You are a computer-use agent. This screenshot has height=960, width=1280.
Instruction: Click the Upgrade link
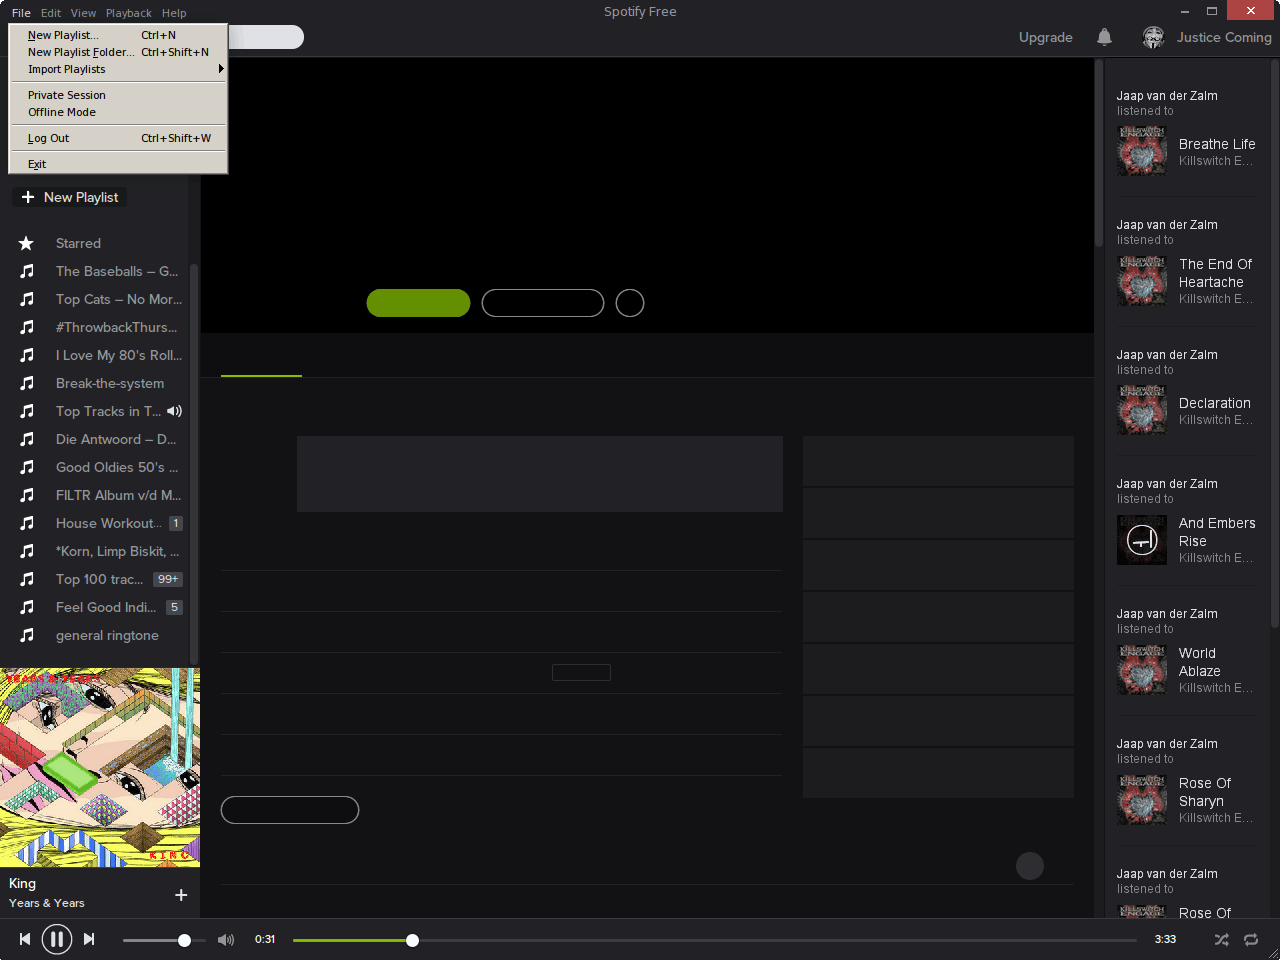tap(1045, 37)
